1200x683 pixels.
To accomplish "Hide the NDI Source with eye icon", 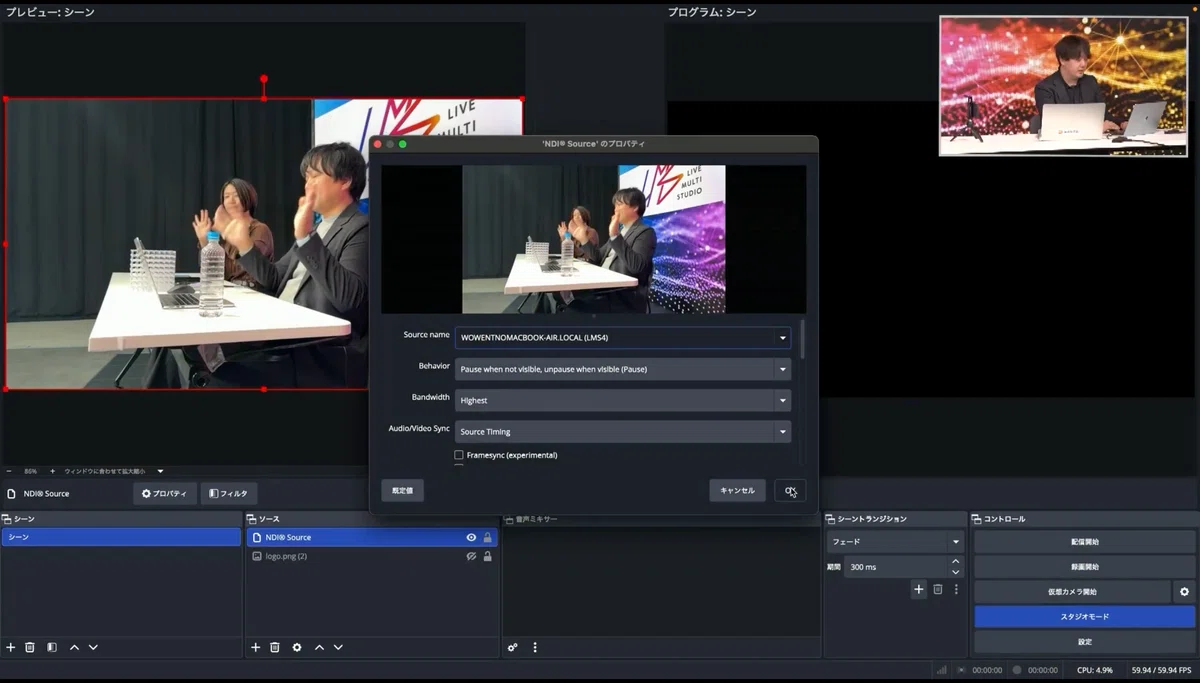I will tap(471, 537).
